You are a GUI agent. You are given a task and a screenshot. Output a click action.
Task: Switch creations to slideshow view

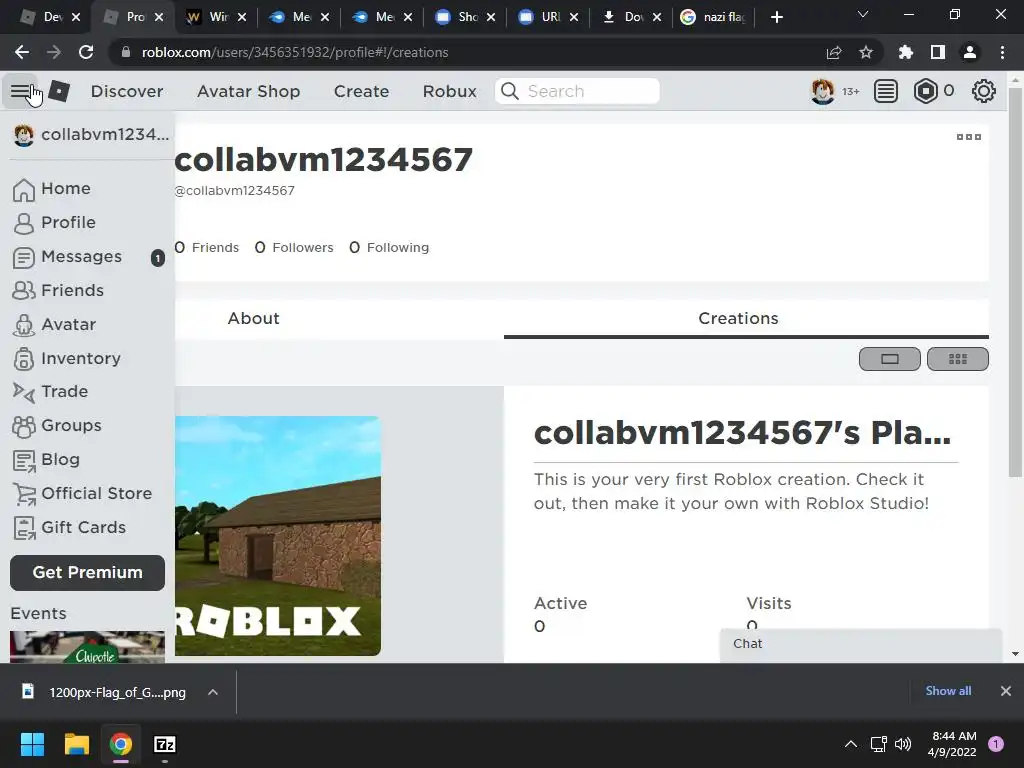click(x=889, y=359)
